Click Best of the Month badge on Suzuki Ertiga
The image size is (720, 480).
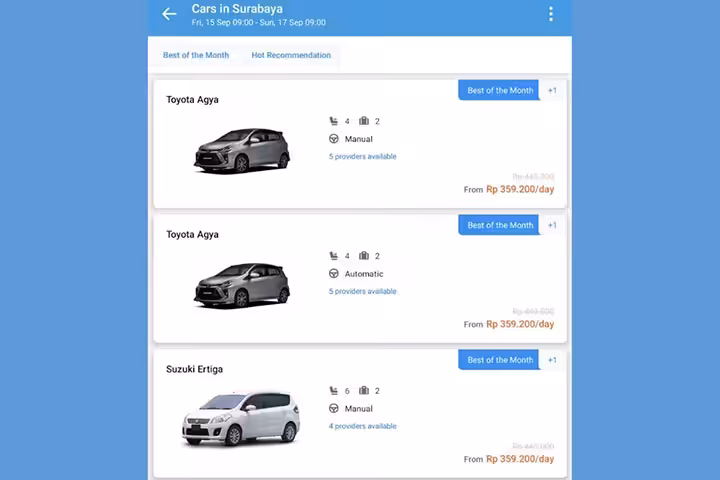point(499,360)
